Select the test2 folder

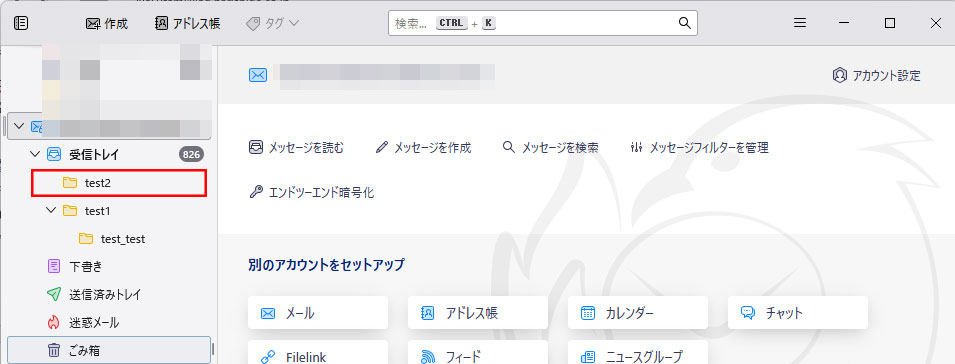[x=119, y=183]
